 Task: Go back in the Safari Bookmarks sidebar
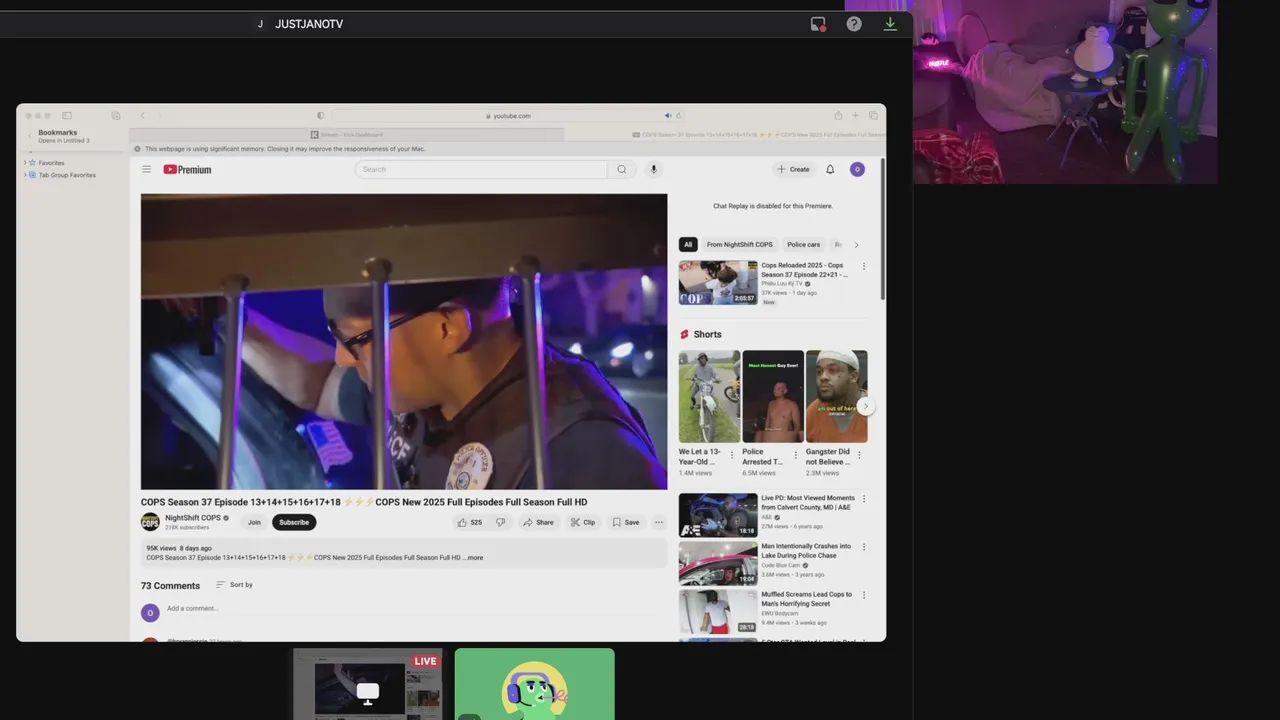point(29,135)
